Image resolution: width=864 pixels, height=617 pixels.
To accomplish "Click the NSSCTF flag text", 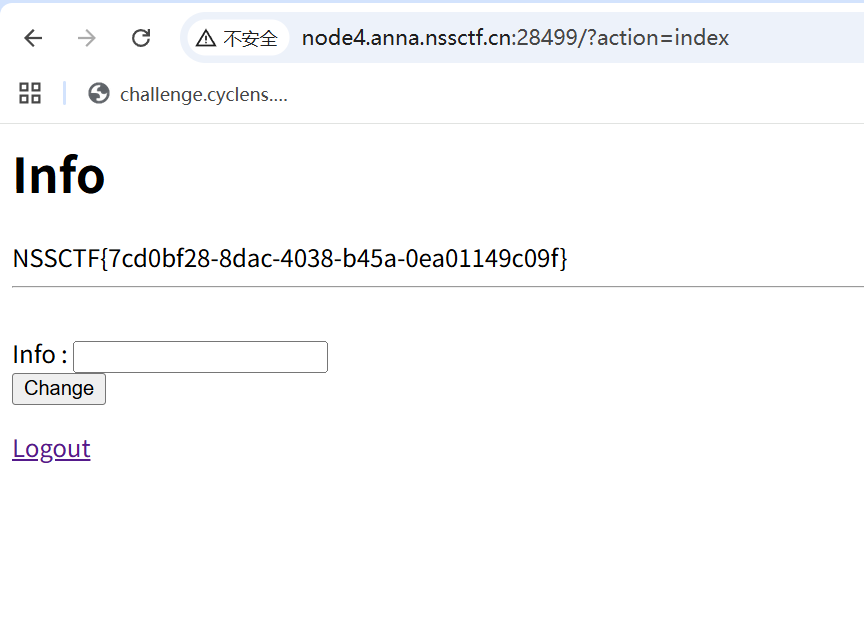I will click(x=290, y=258).
